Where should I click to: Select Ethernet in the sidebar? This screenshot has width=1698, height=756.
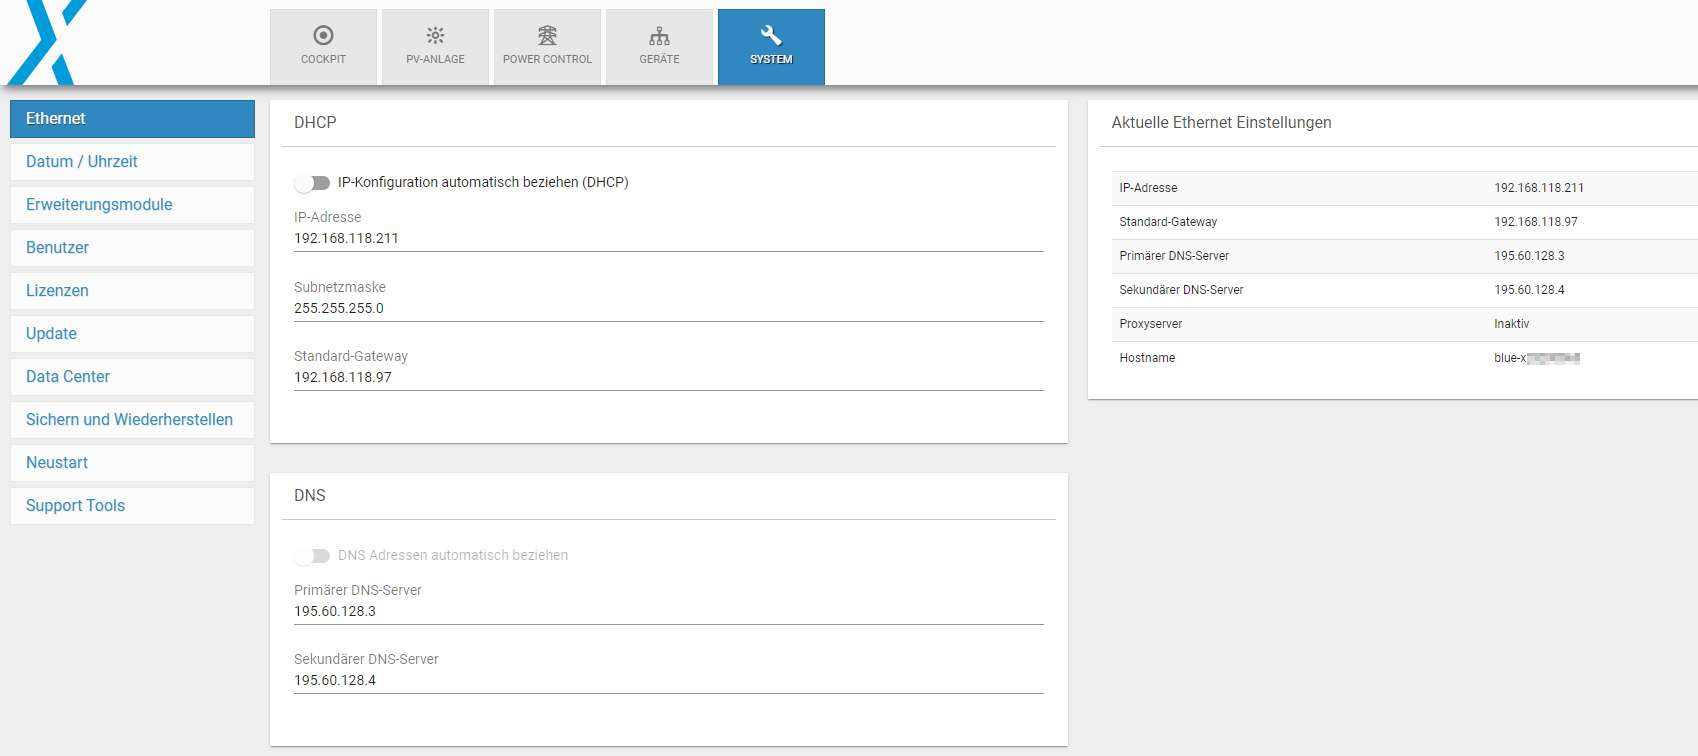tap(132, 118)
